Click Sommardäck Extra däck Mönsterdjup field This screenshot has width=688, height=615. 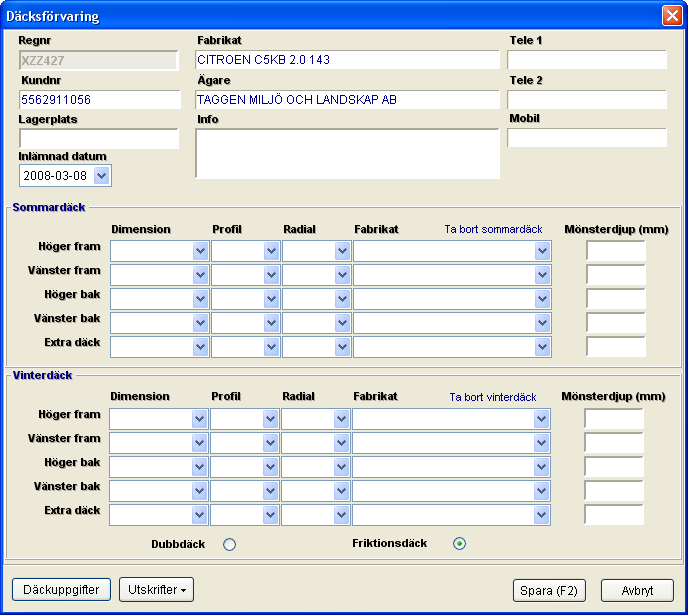(x=616, y=347)
